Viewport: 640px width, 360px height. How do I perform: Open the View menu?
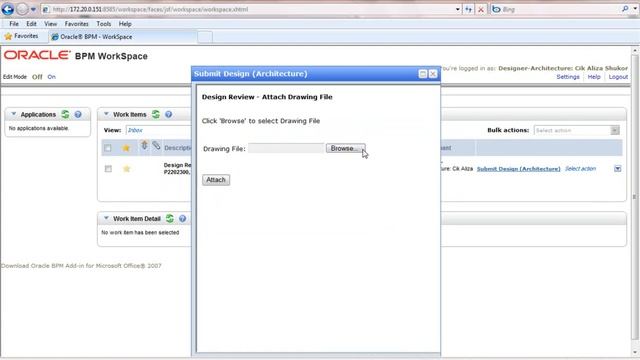[51, 24]
